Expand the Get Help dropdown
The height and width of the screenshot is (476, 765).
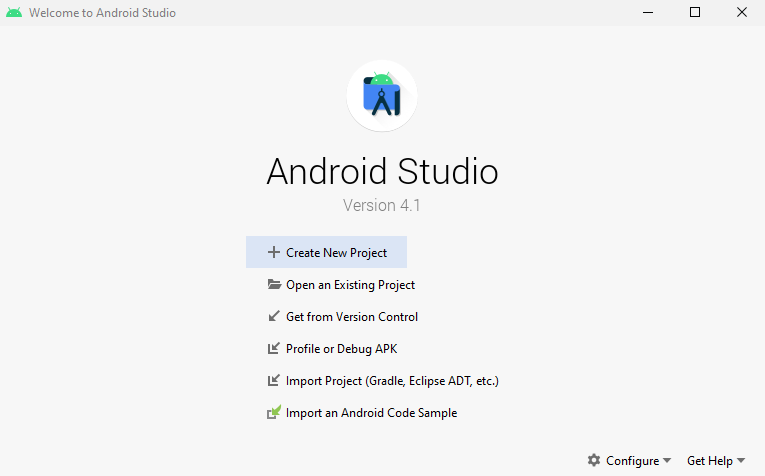pyautogui.click(x=716, y=460)
